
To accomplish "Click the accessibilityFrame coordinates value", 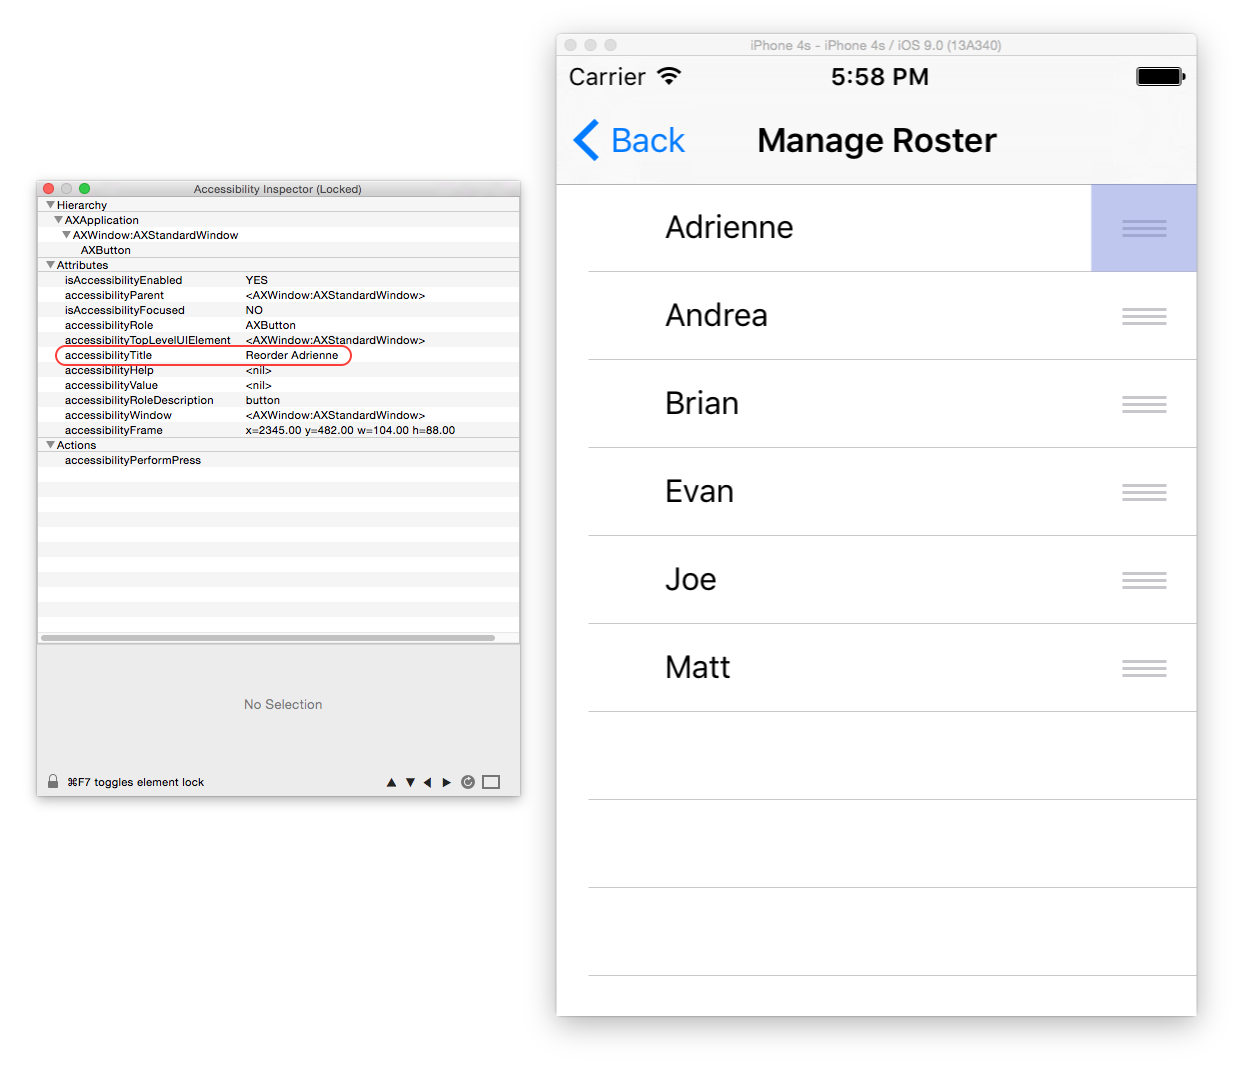I will (x=350, y=430).
